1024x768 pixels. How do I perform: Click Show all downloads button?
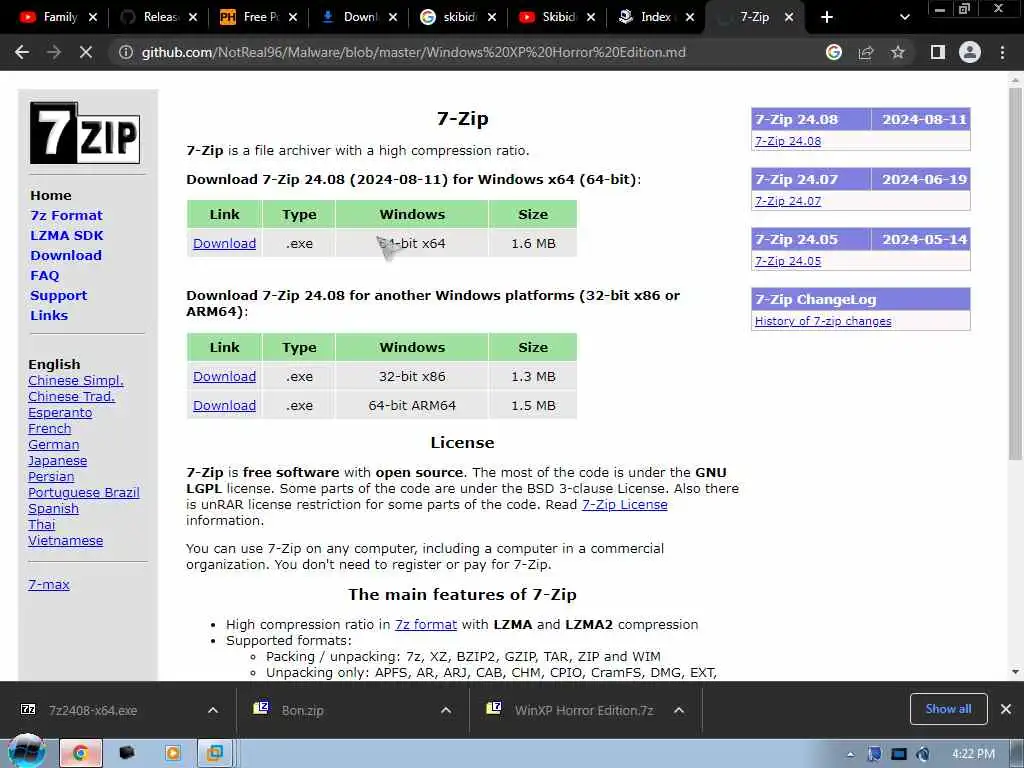(x=948, y=709)
